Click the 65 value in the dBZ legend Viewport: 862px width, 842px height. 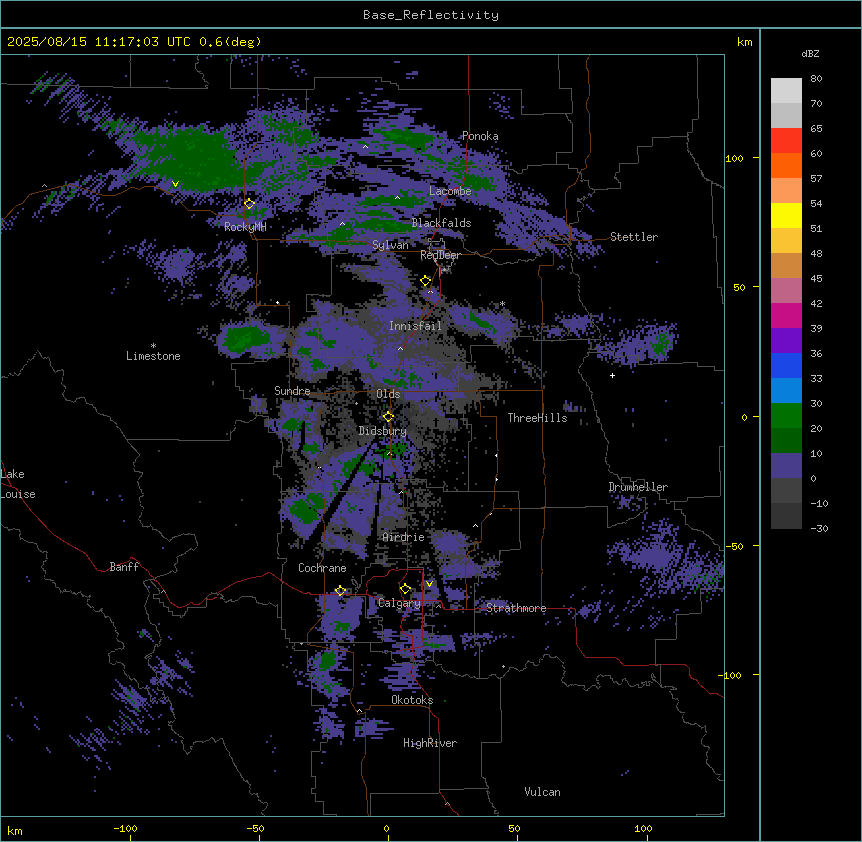[816, 129]
